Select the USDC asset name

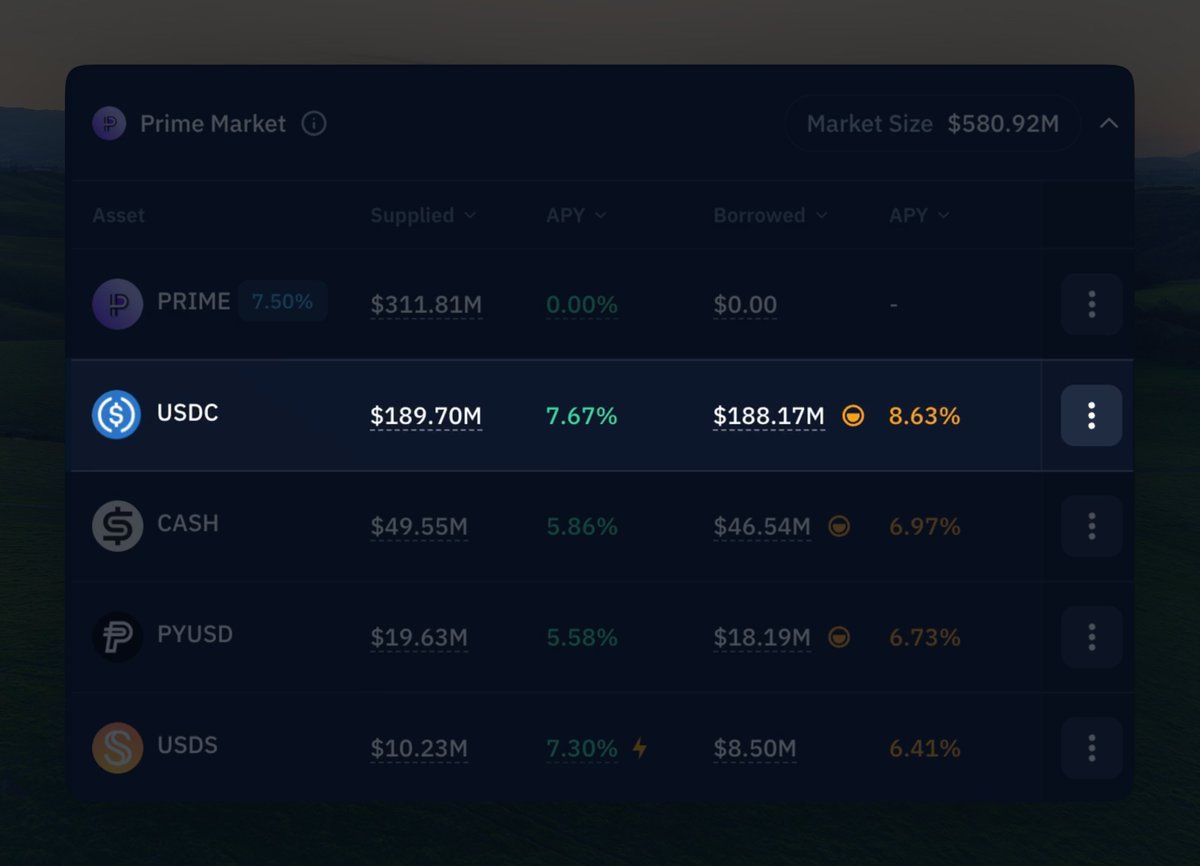click(188, 412)
